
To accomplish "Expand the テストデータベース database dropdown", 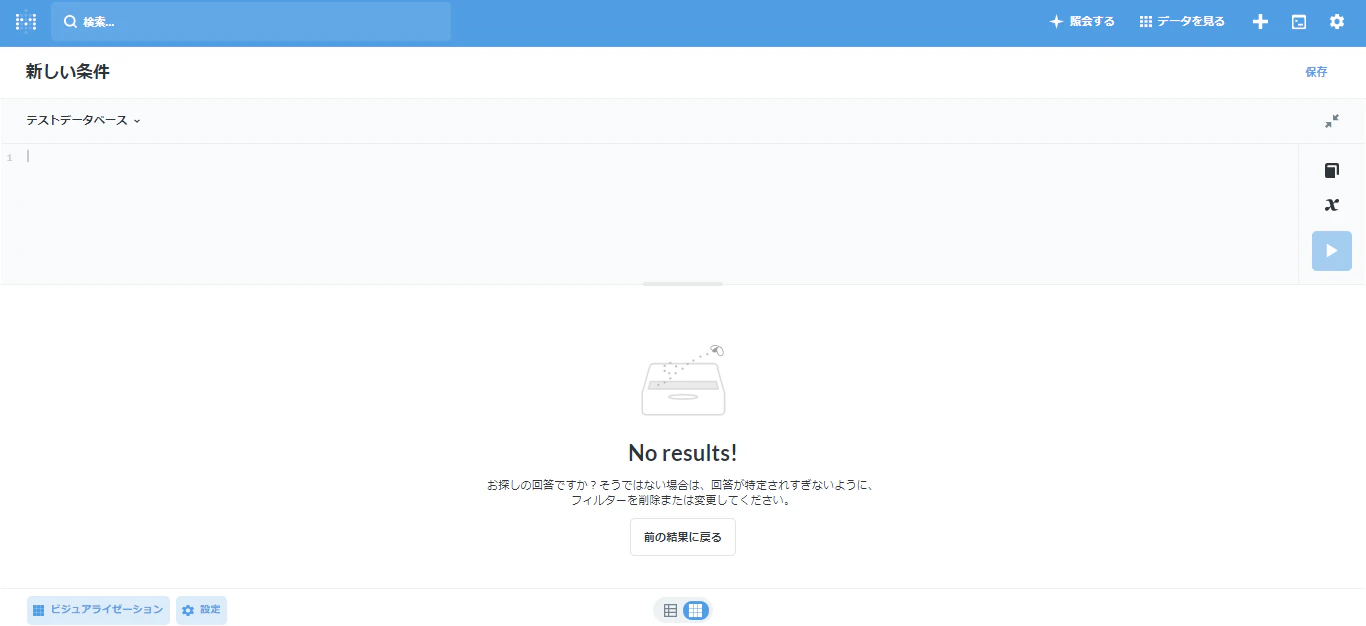I will click(83, 120).
